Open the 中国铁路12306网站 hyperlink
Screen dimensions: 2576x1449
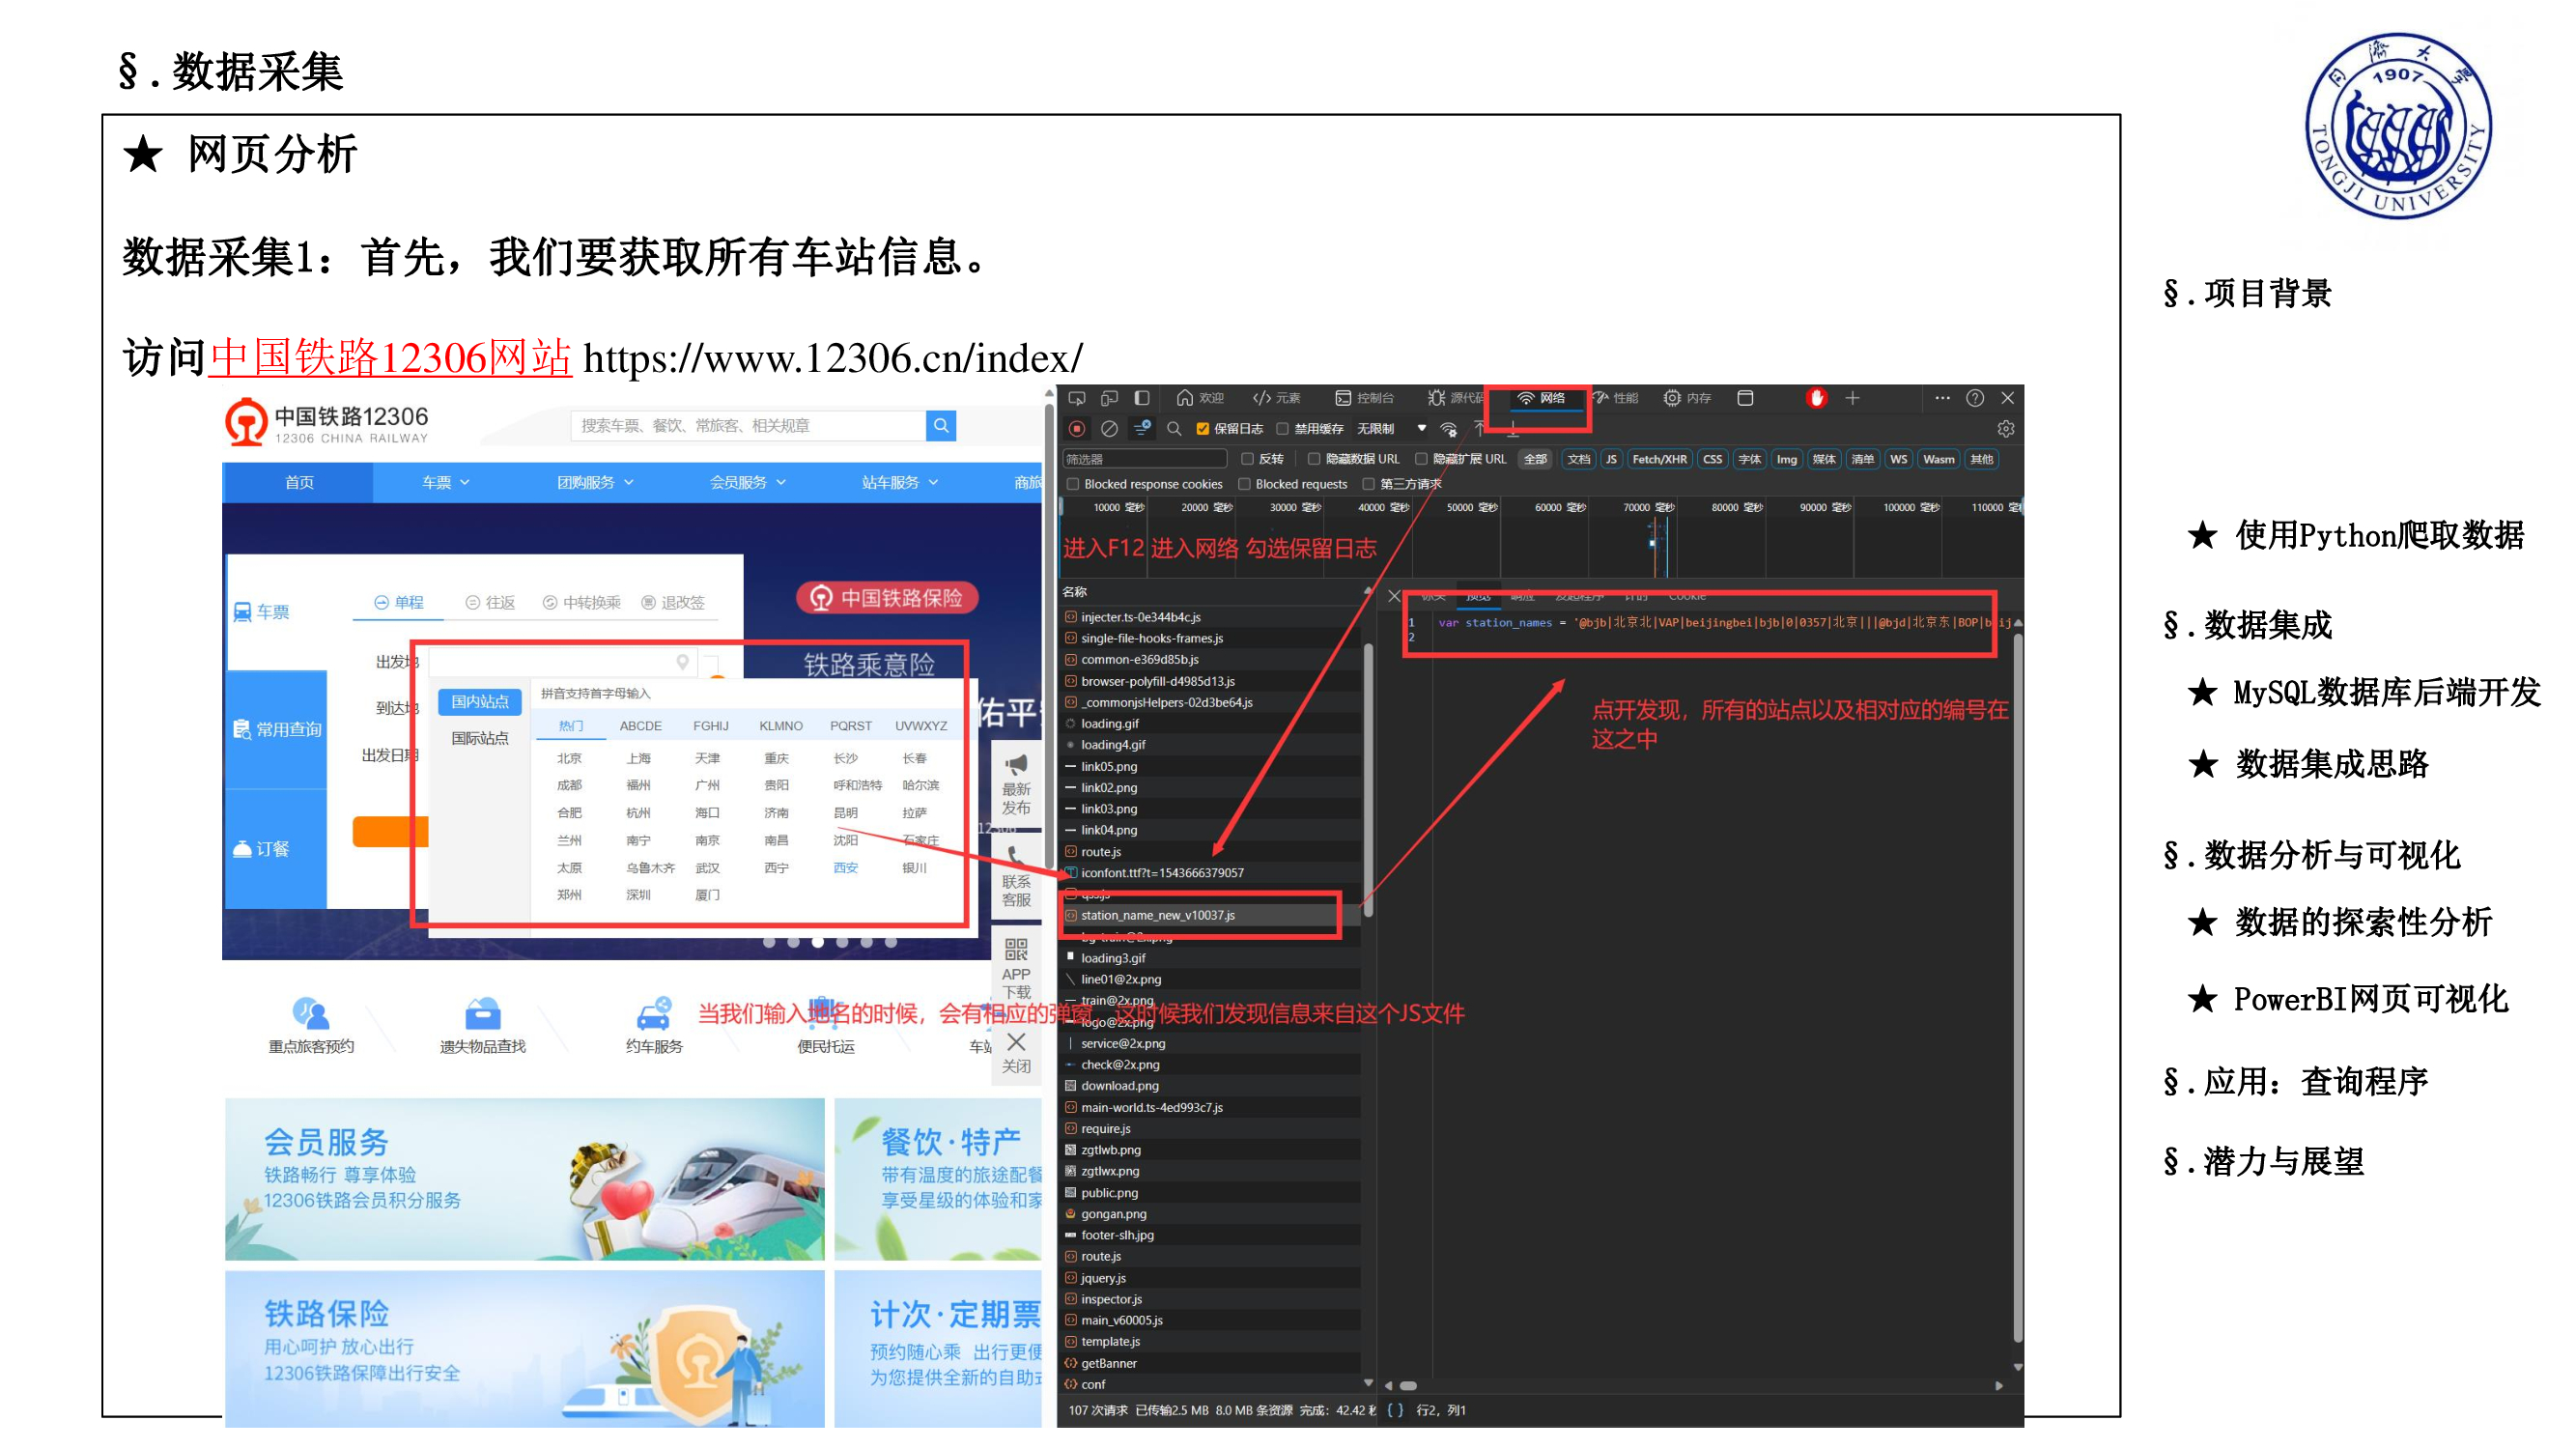coord(390,358)
